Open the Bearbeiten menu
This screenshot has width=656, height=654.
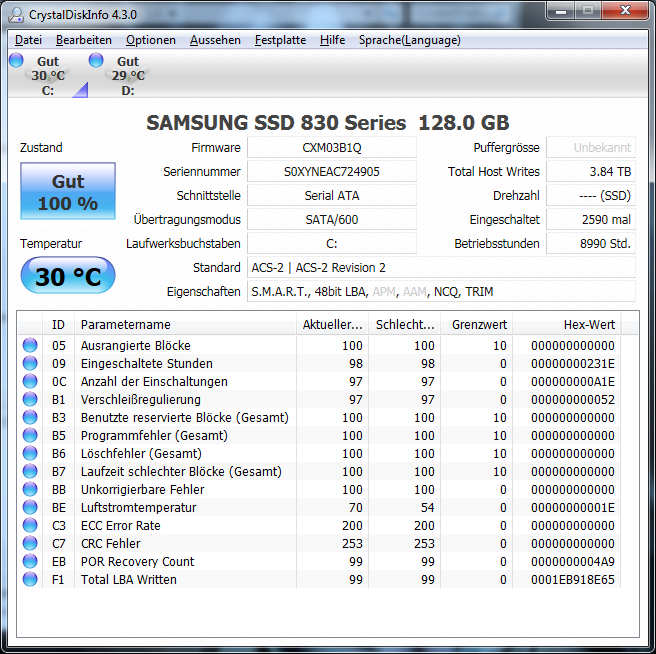click(x=84, y=40)
